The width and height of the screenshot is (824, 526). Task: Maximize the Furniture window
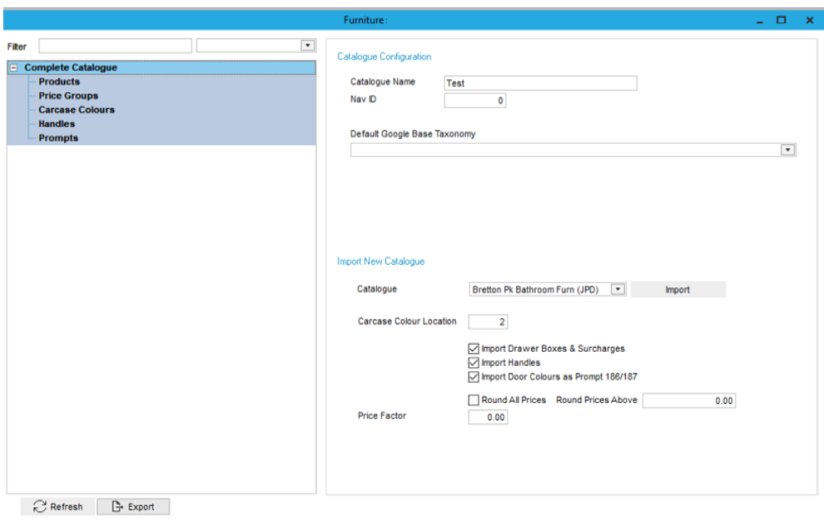click(x=781, y=20)
